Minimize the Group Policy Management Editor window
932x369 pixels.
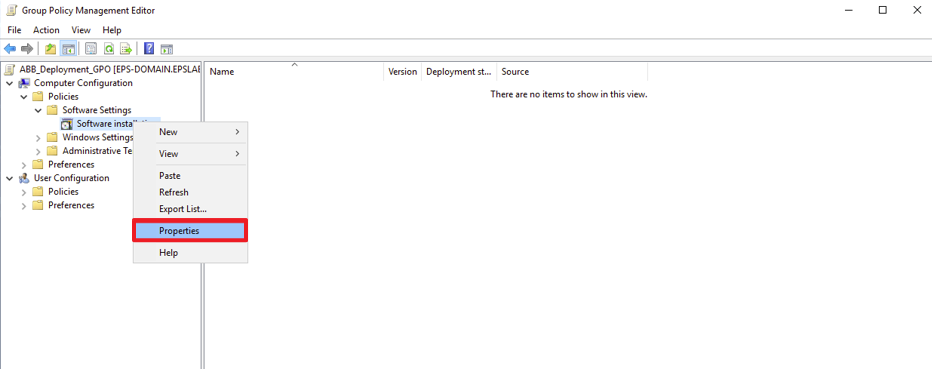(849, 10)
